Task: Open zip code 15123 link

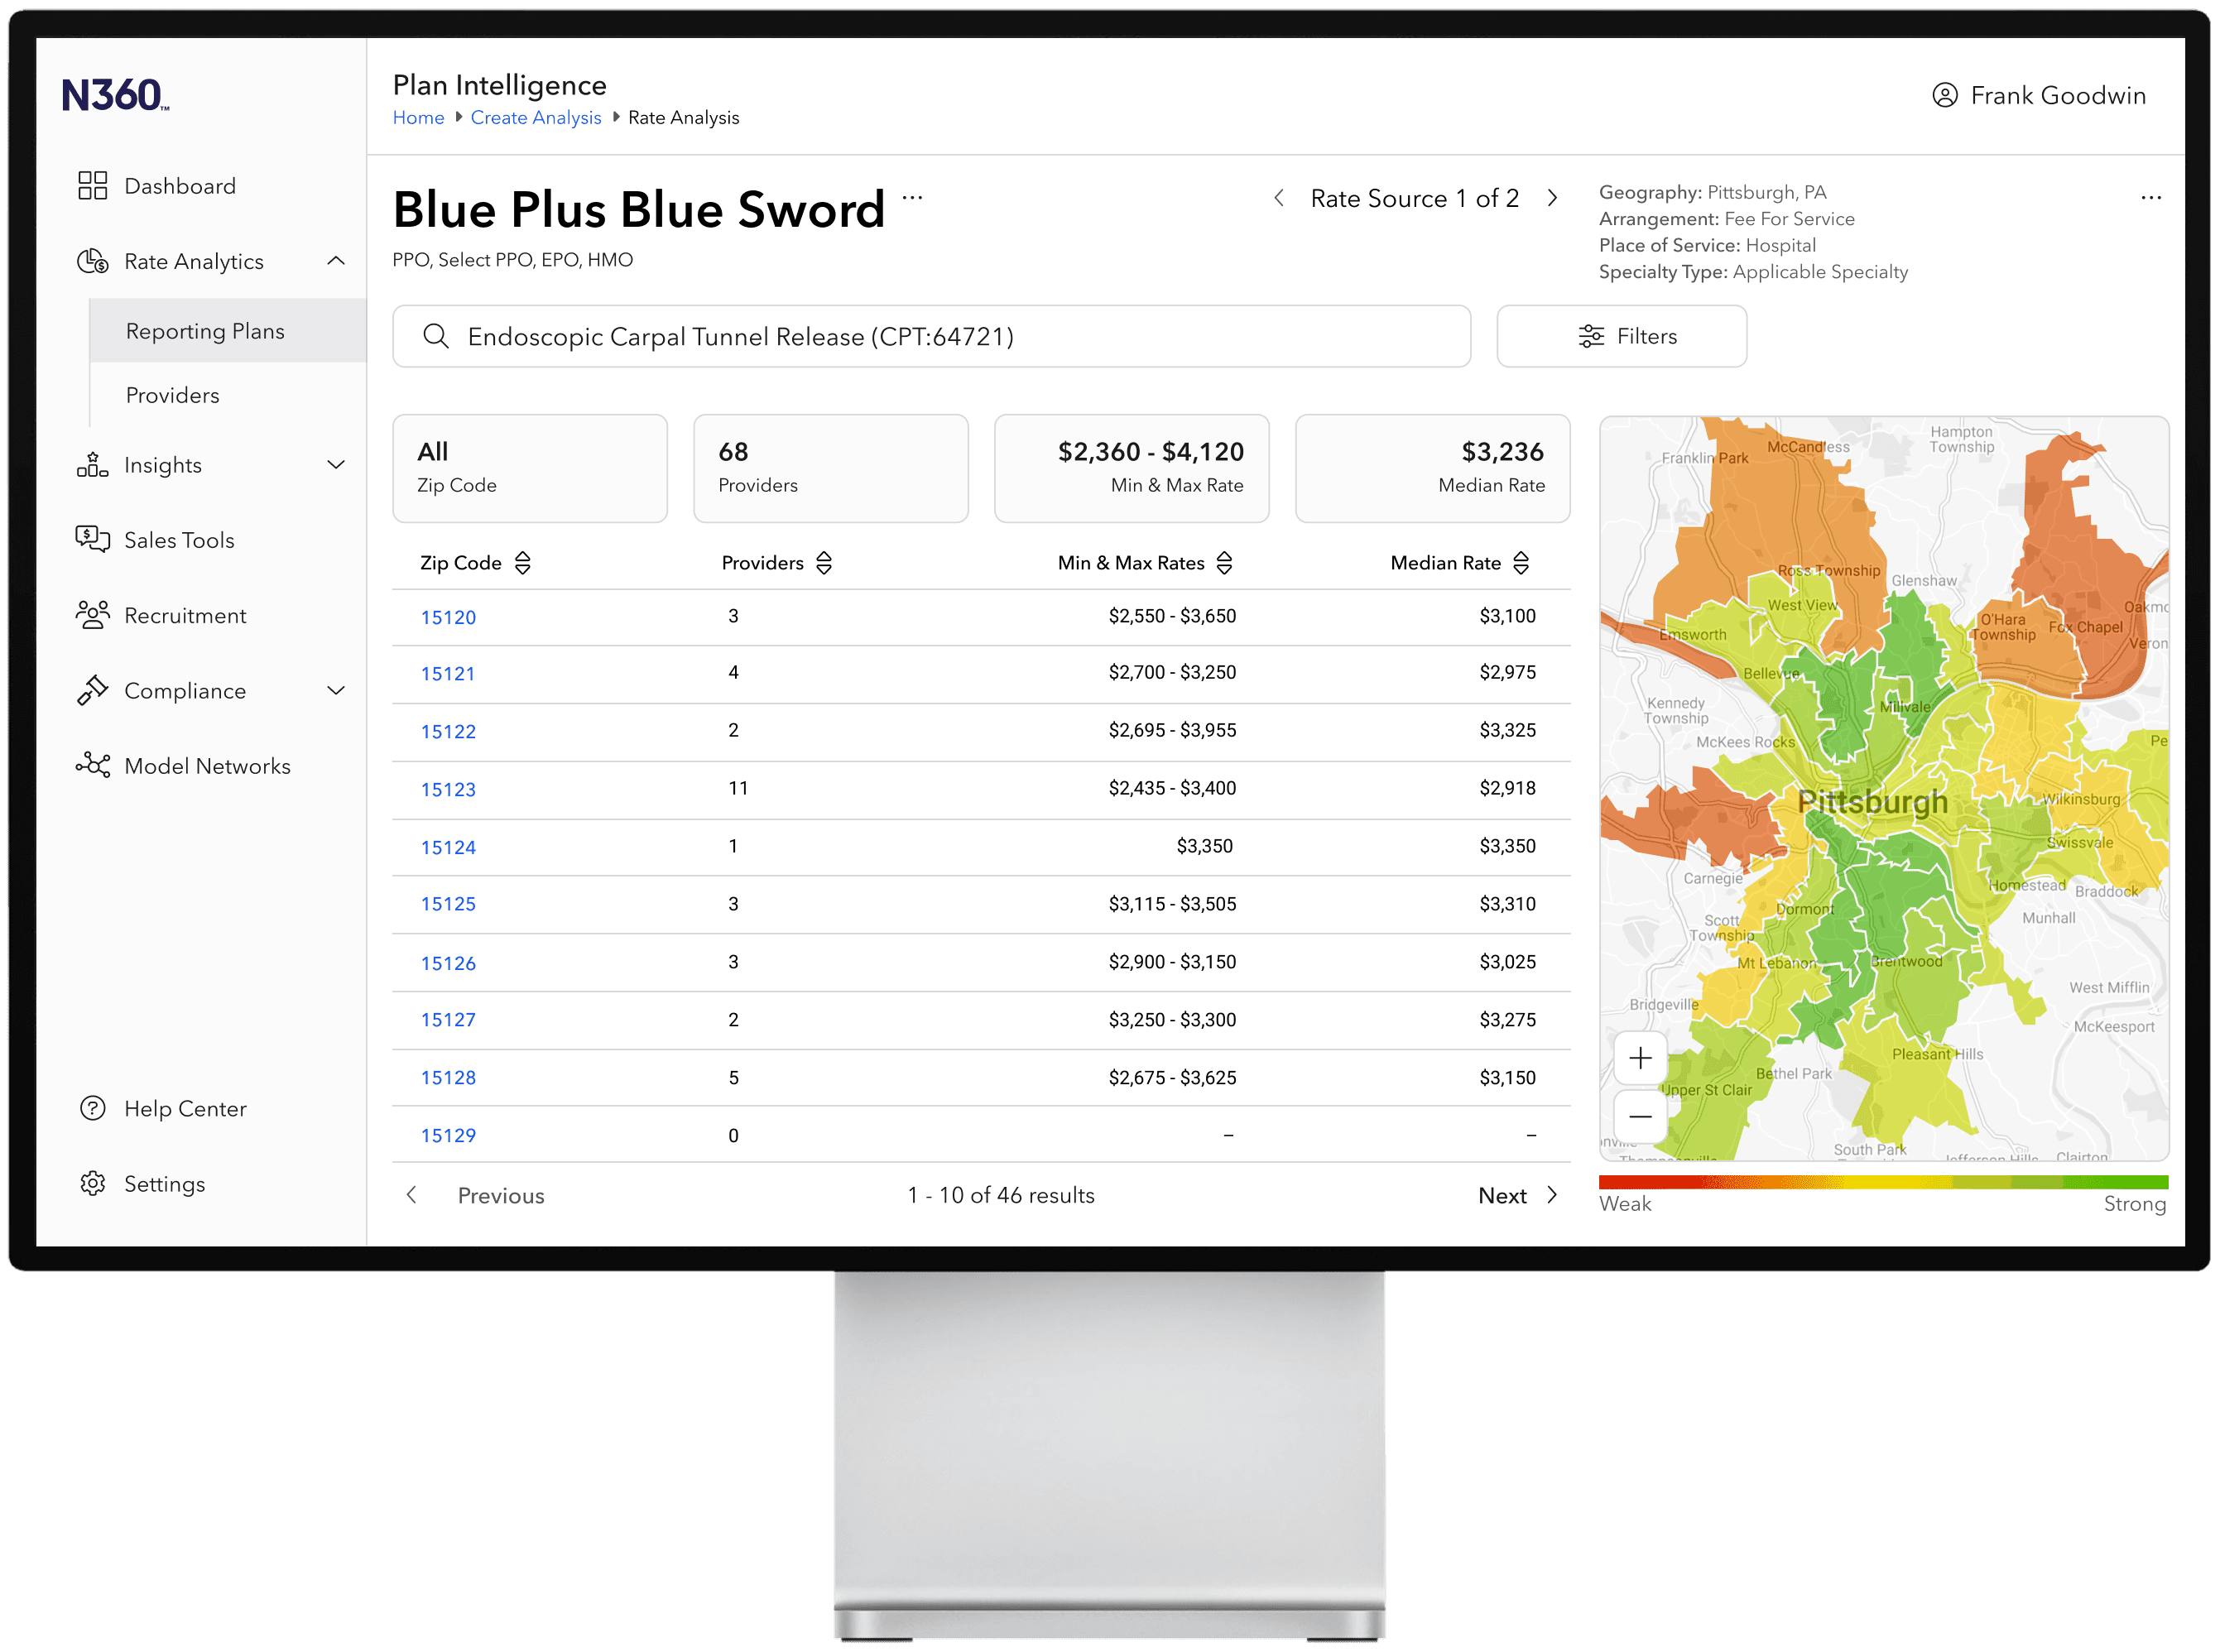Action: (448, 789)
